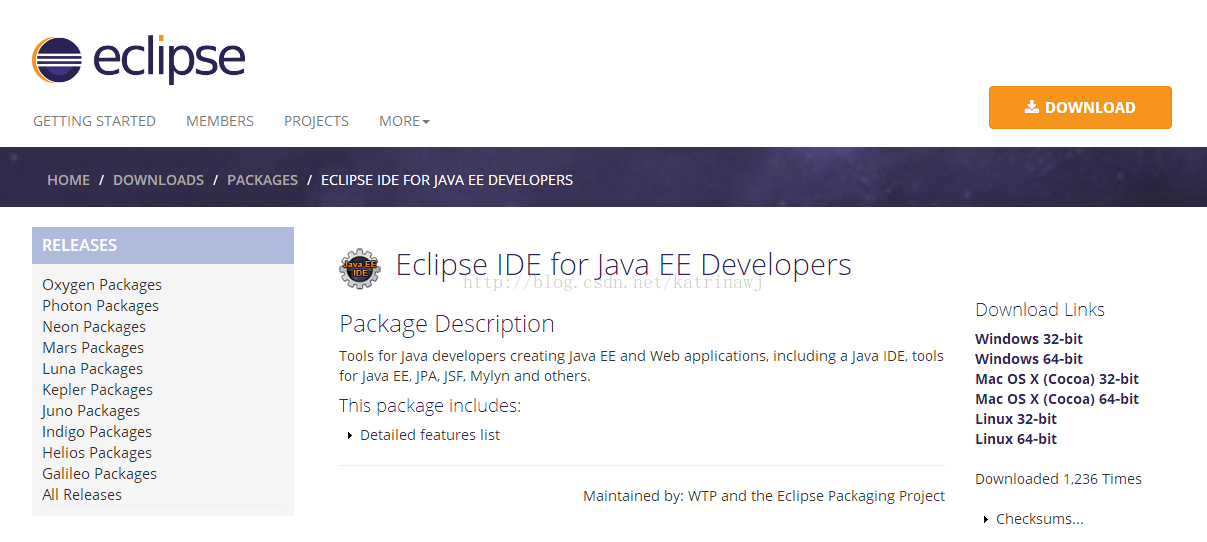The width and height of the screenshot is (1207, 542).
Task: Click ECLIPSE IDE FOR JAVA EE DEVELOPERS breadcrumb
Action: [x=447, y=180]
